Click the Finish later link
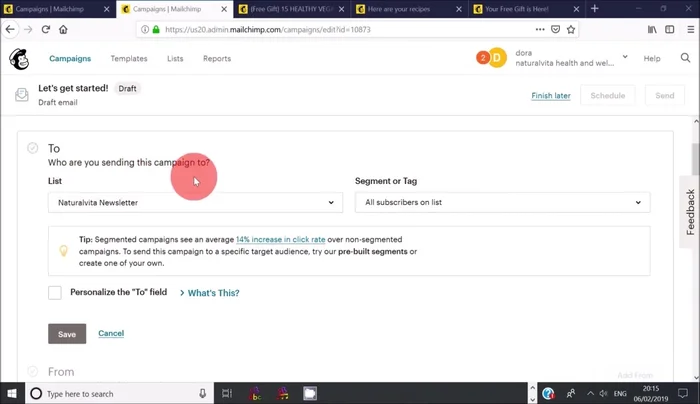 tap(551, 96)
